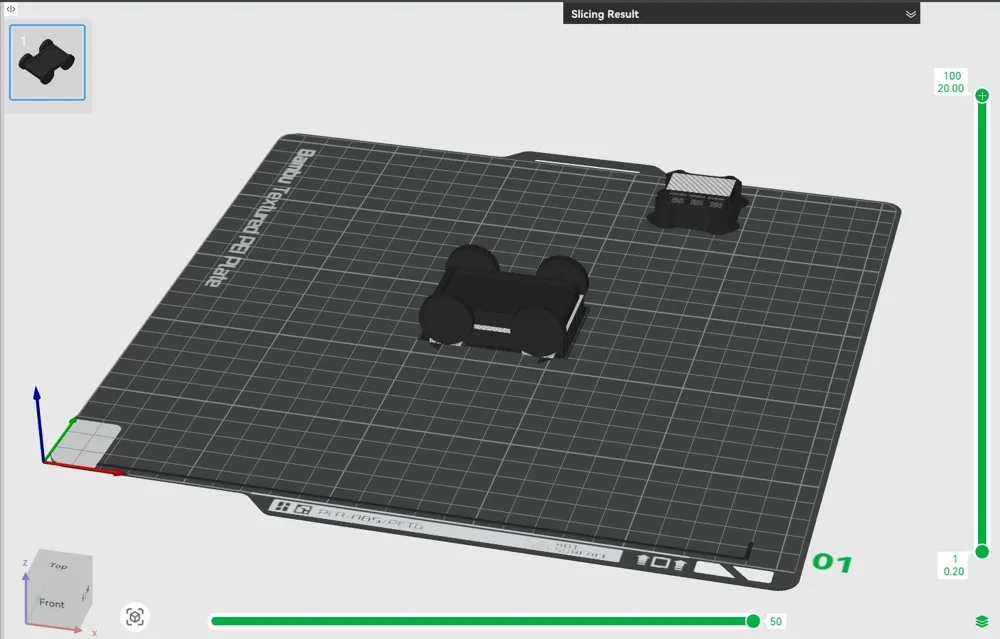Click the move value 50 label
Image resolution: width=1000 pixels, height=639 pixels.
click(776, 621)
